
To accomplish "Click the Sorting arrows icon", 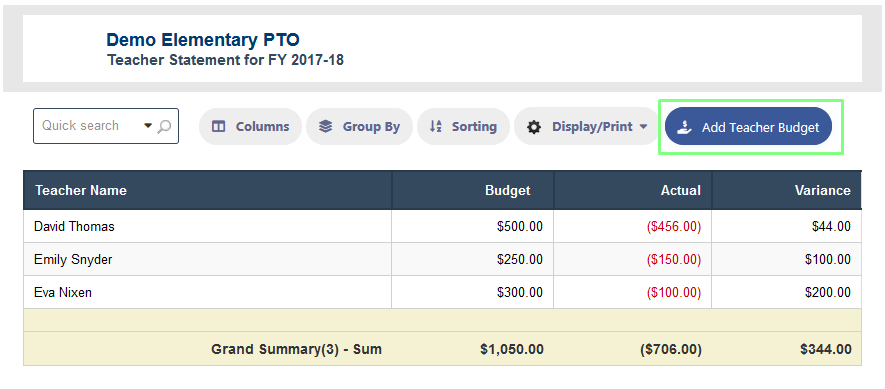I will (x=435, y=126).
